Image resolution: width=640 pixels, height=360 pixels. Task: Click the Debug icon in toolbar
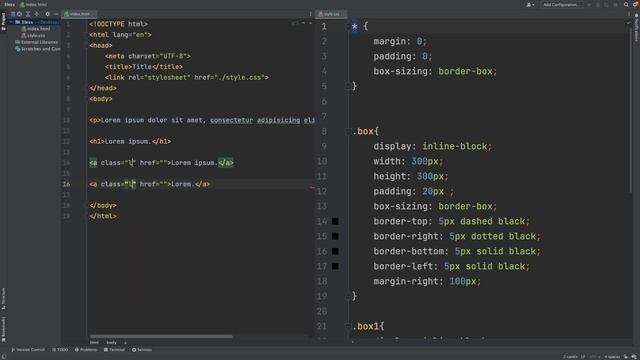[598, 4]
